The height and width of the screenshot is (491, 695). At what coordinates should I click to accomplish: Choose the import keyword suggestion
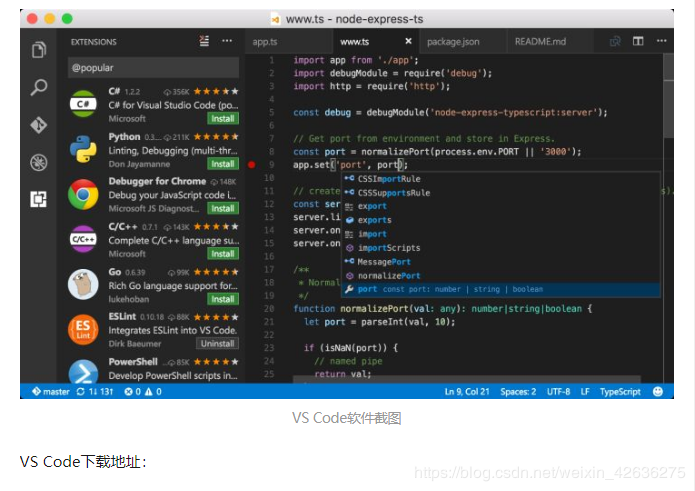(x=500, y=234)
